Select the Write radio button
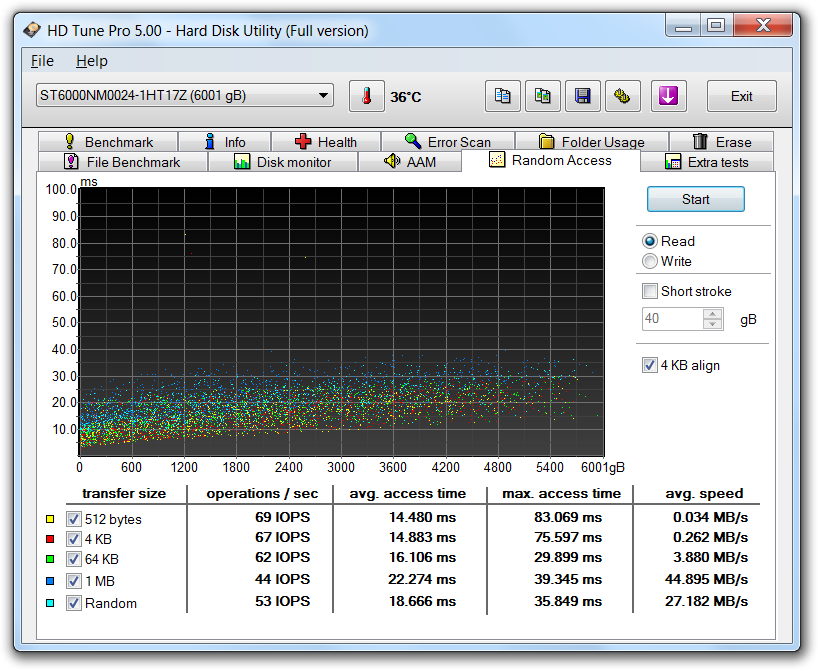818x671 pixels. [x=651, y=261]
